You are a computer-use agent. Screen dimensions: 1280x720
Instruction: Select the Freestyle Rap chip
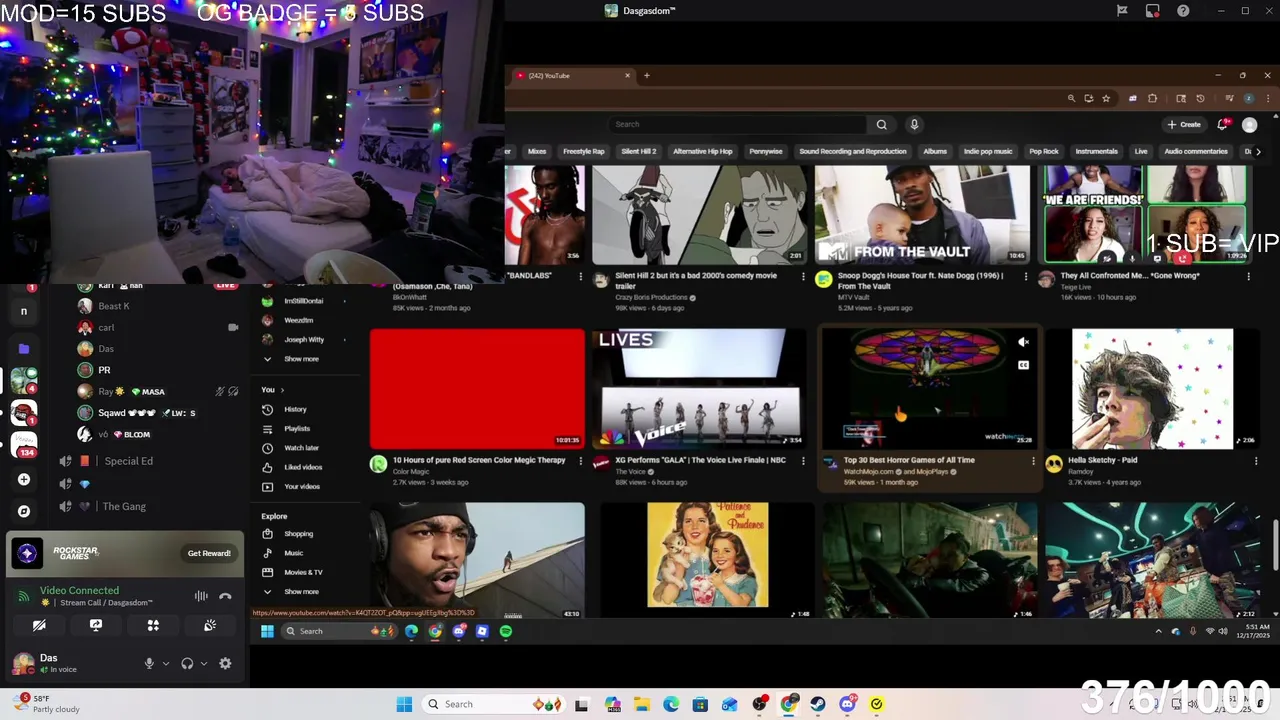coord(584,152)
